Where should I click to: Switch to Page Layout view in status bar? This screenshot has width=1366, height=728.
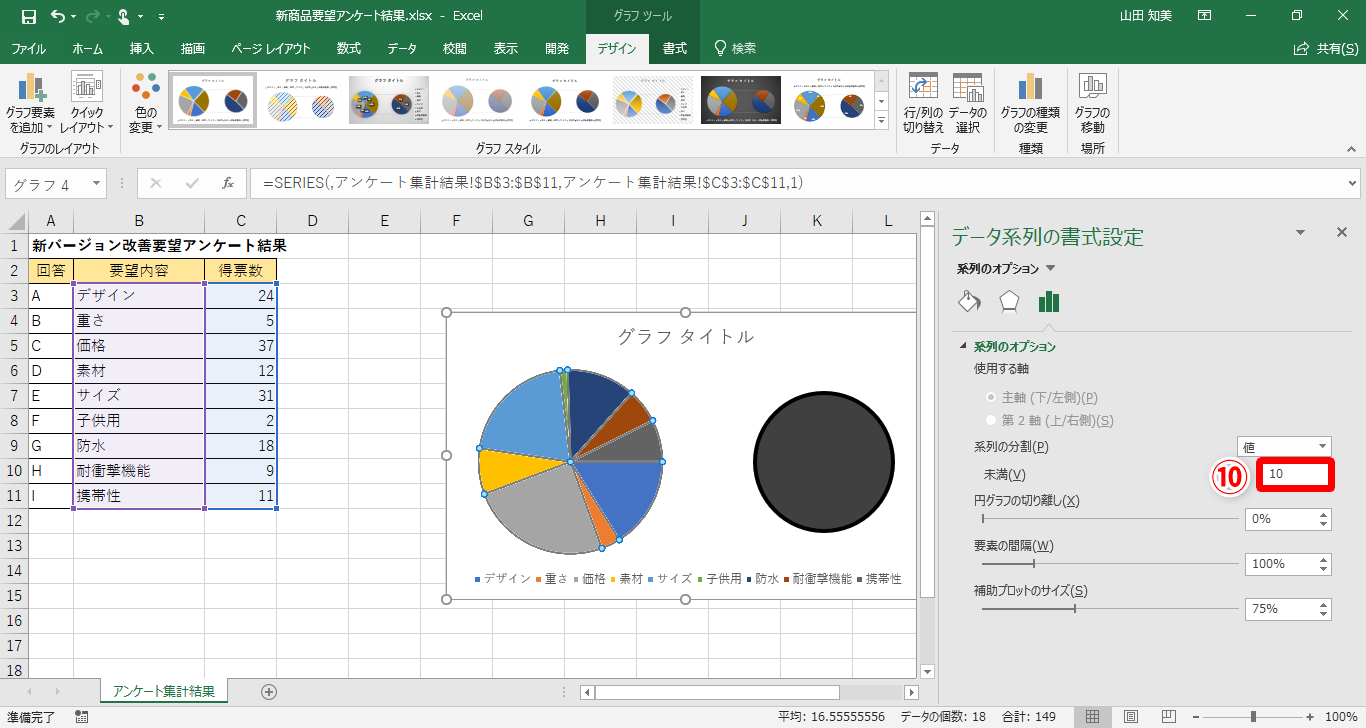(1130, 717)
